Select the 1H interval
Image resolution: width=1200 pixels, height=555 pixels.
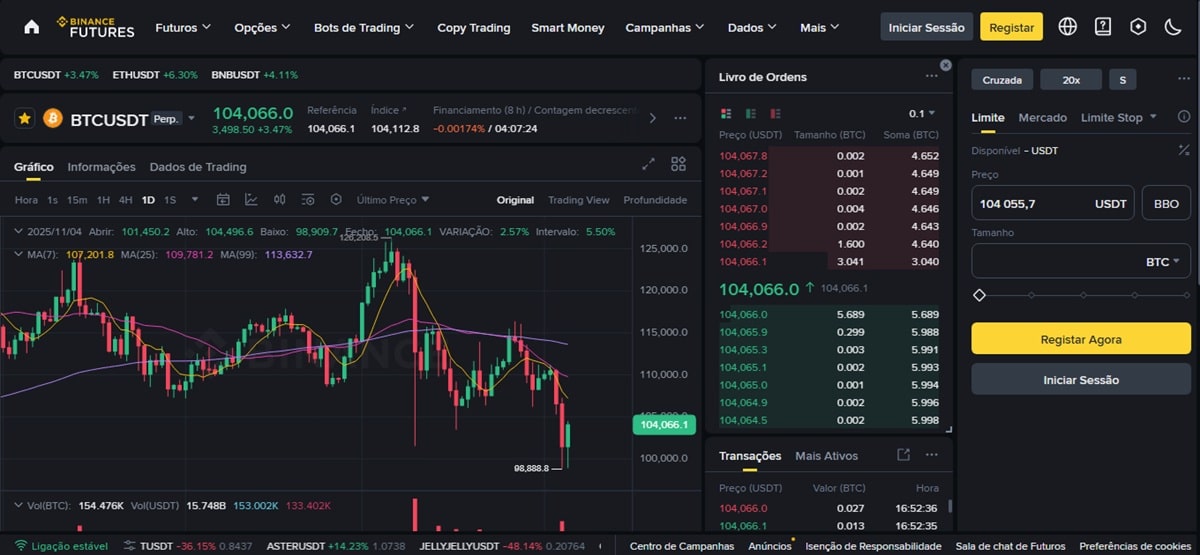[103, 200]
